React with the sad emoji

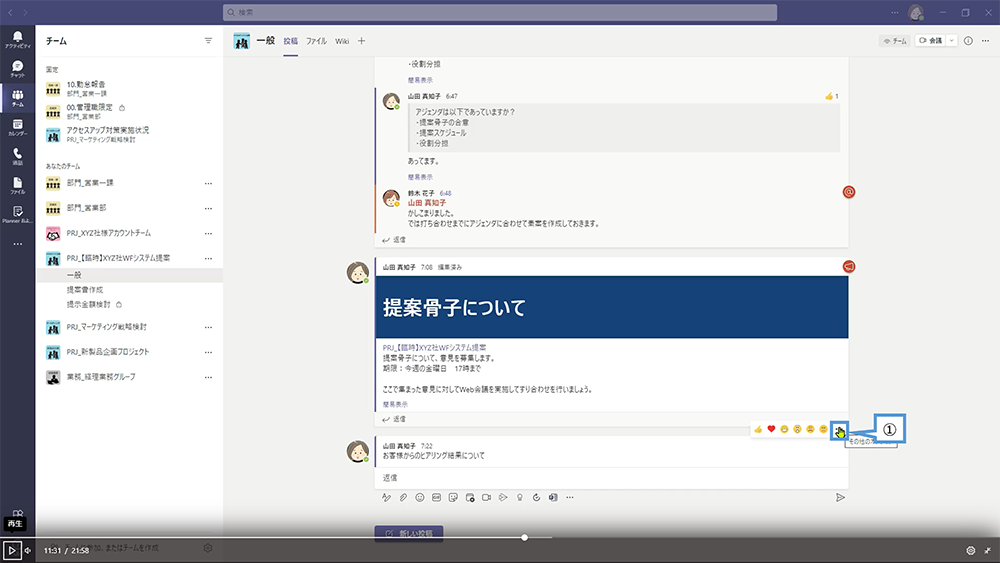coord(811,429)
